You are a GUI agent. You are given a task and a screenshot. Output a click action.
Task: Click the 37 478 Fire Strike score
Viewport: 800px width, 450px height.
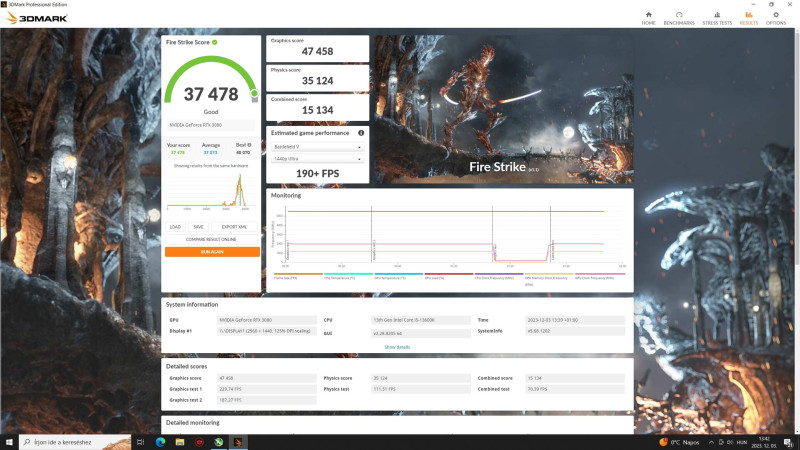tap(211, 94)
